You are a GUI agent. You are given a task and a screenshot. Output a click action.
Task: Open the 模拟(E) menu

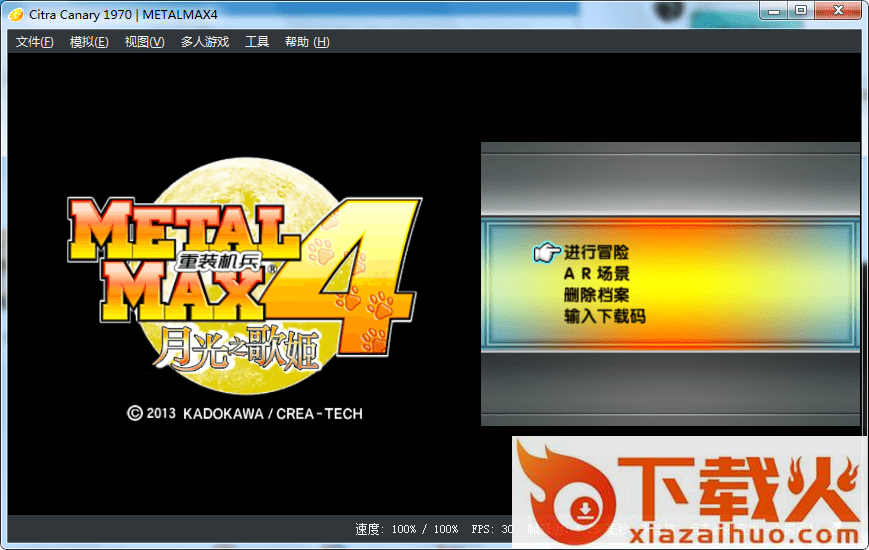89,42
